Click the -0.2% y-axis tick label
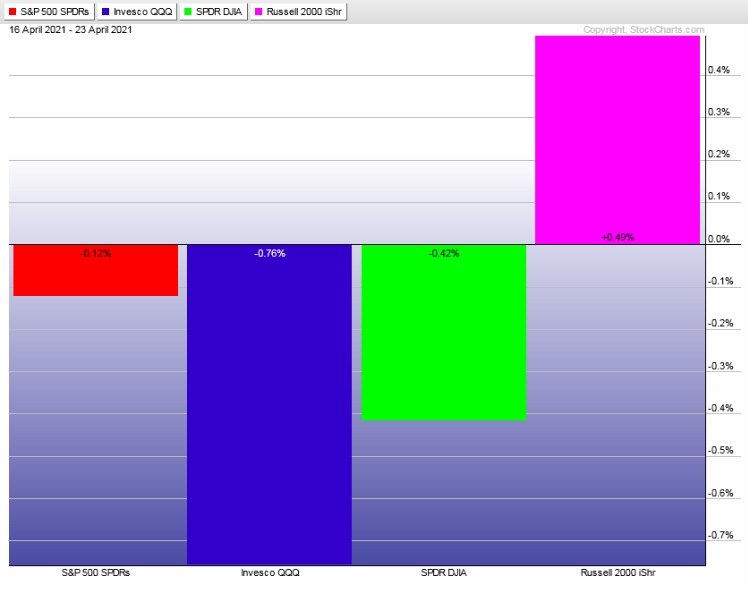 [720, 323]
